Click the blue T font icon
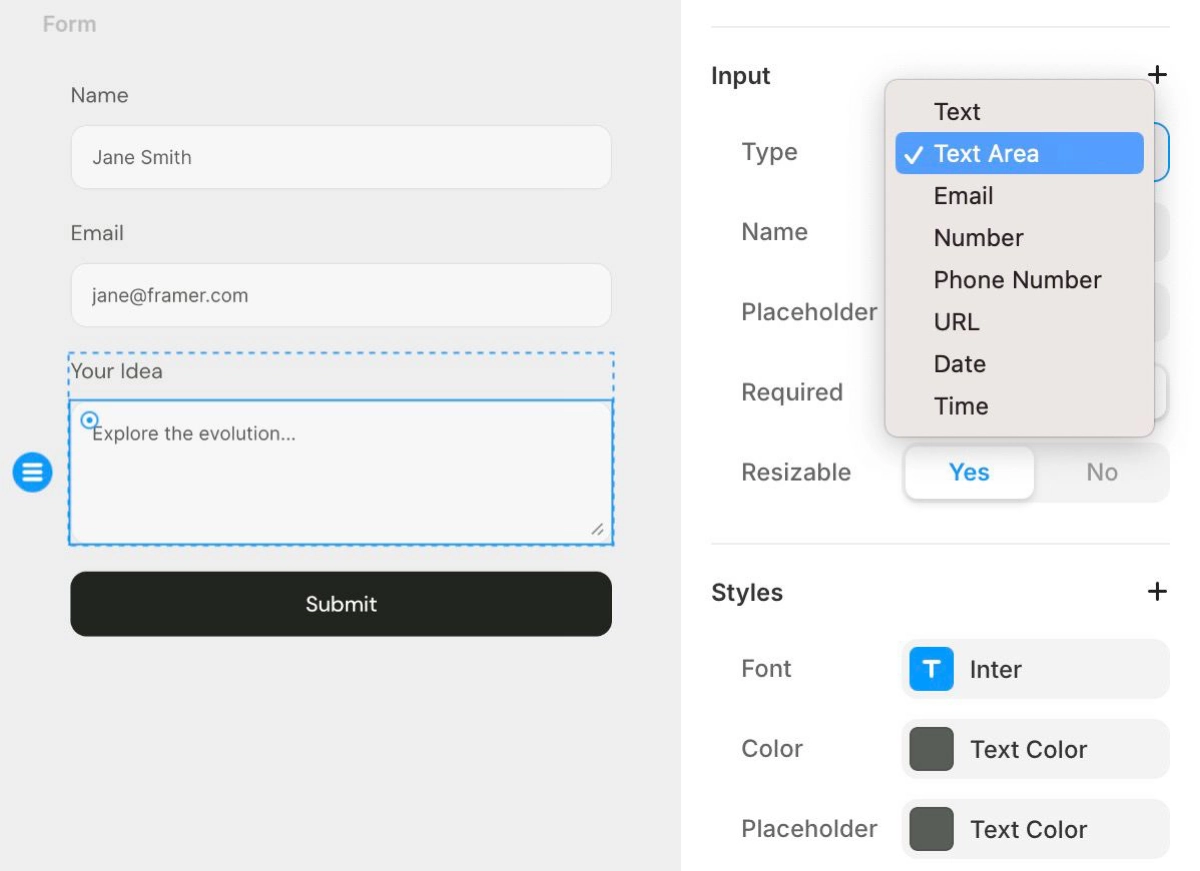The height and width of the screenshot is (871, 1200). 931,669
